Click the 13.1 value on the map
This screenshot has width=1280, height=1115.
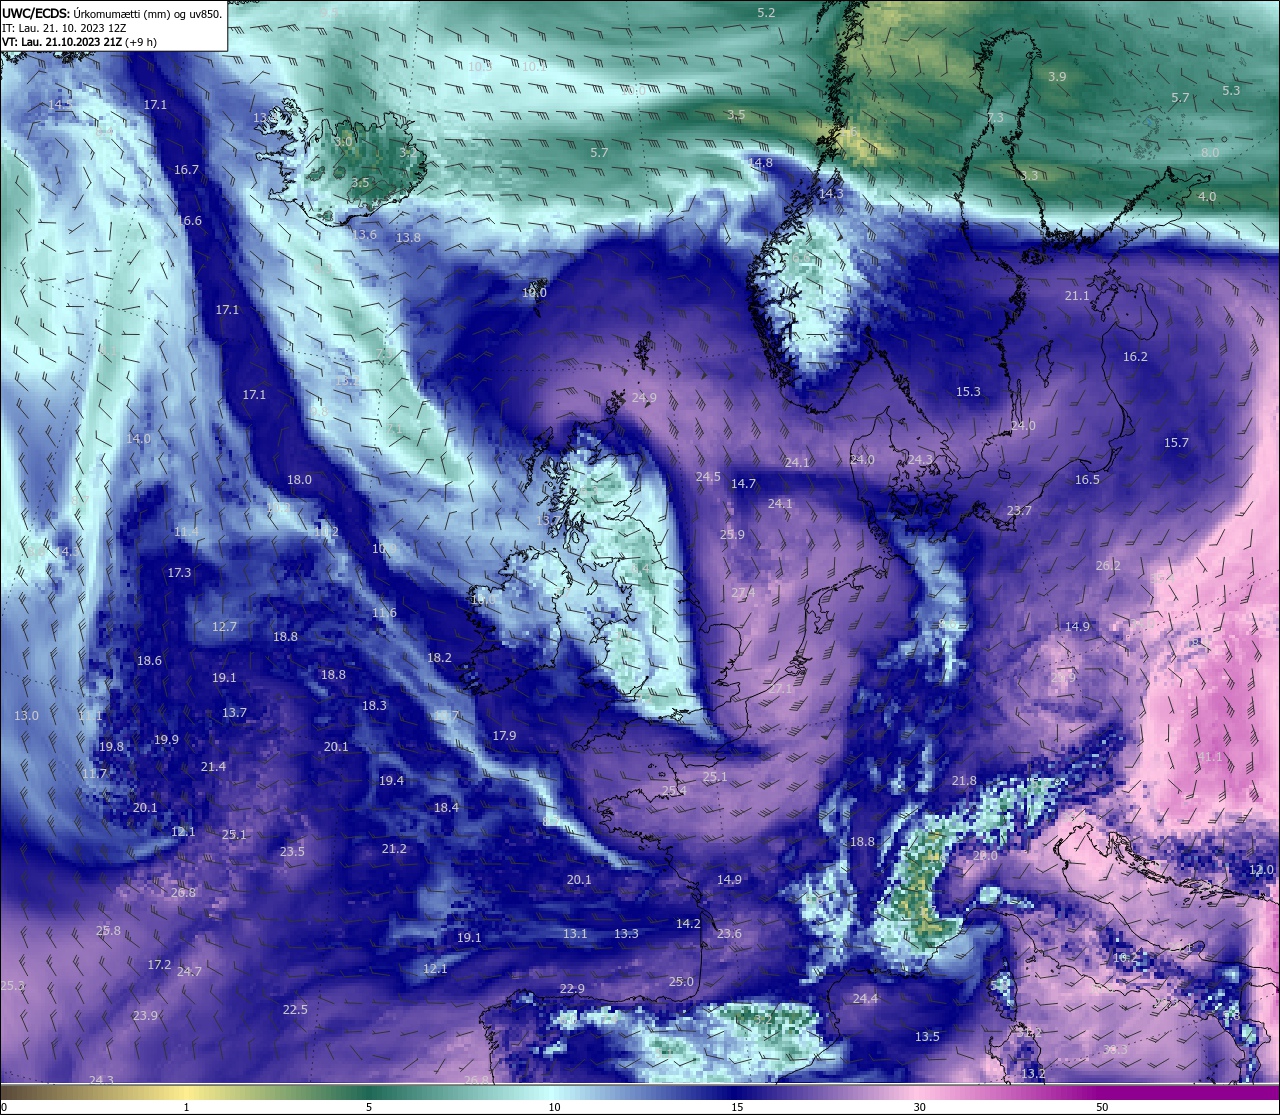click(x=576, y=934)
